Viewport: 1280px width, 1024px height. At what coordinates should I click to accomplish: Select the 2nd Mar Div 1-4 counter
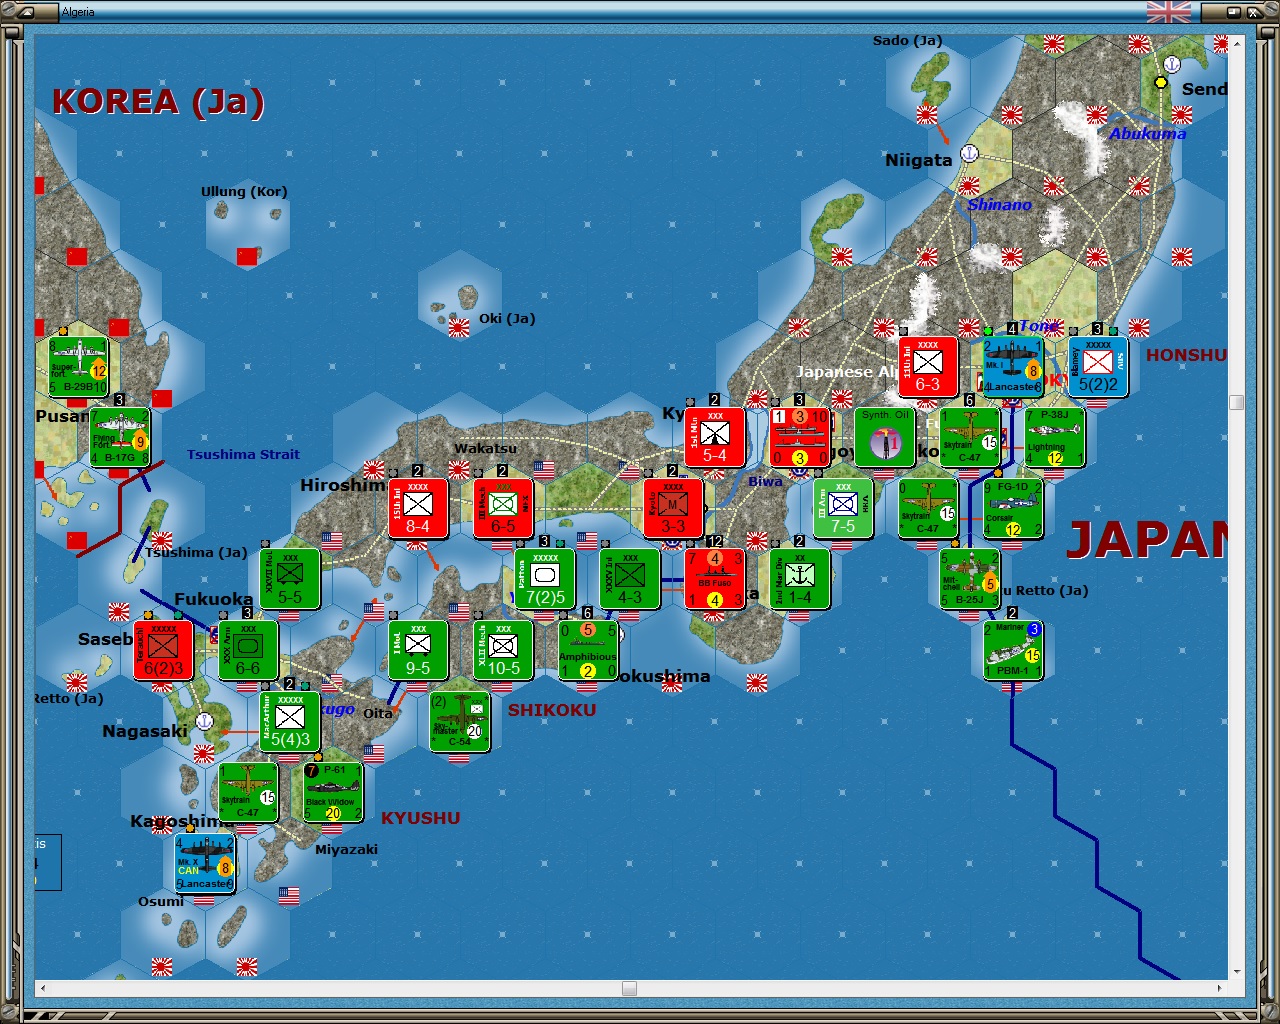click(800, 579)
